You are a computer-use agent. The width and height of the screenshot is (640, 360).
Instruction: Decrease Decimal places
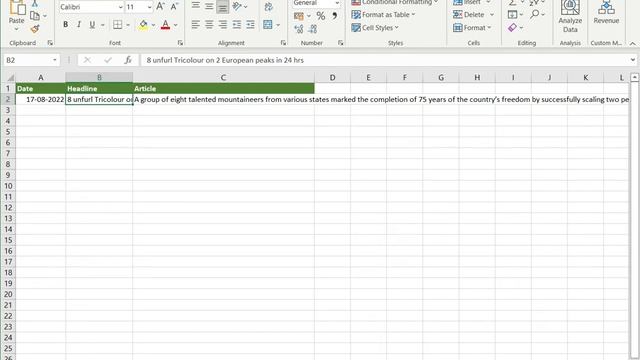pyautogui.click(x=313, y=29)
